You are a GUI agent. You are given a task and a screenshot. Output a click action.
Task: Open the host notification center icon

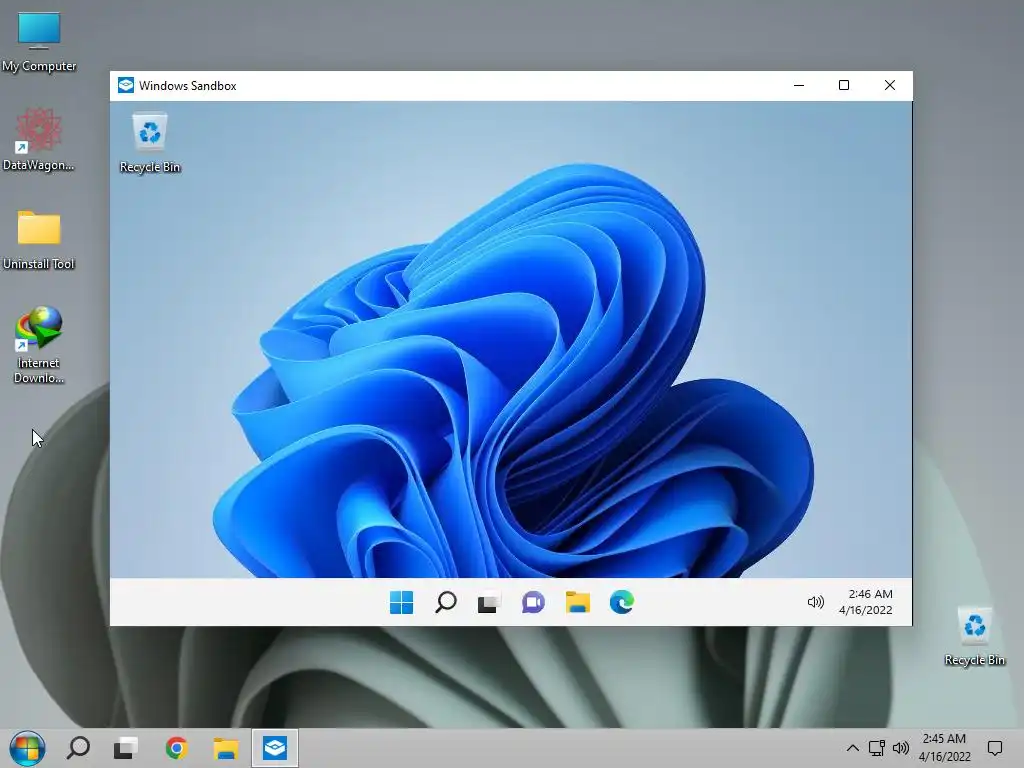point(995,748)
